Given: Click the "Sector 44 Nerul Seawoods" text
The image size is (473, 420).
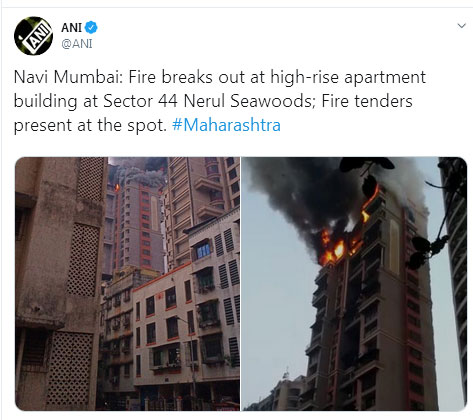Looking at the screenshot, I should click(209, 101).
